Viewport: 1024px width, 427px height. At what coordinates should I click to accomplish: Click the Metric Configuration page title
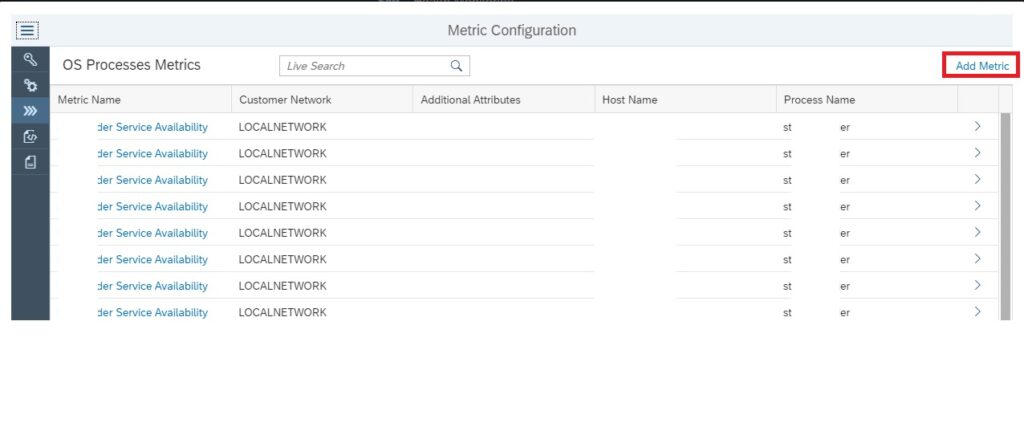point(511,30)
